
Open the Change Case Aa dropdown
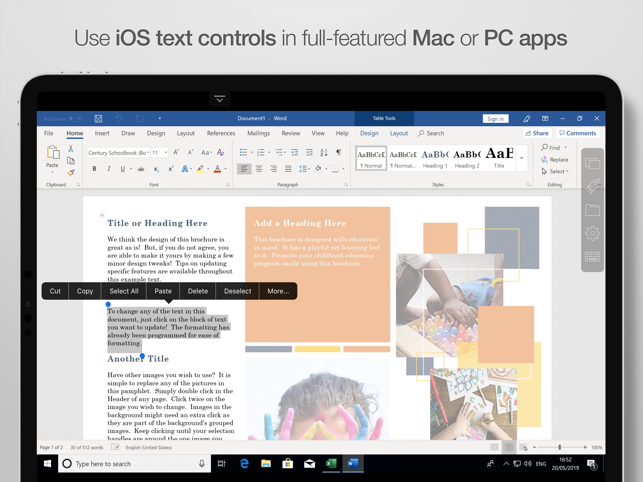point(206,153)
